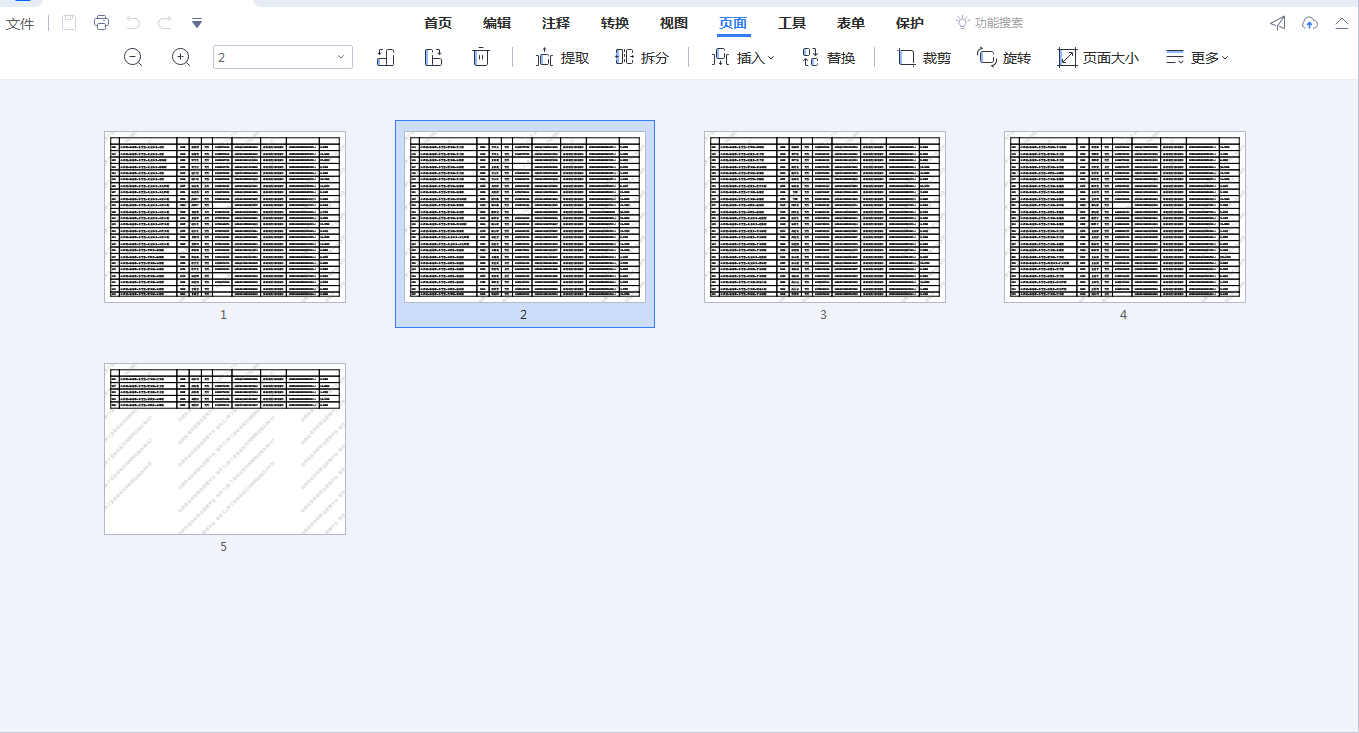The width and height of the screenshot is (1359, 733).
Task: Switch to the 编辑 (Edit) tab
Action: pos(497,23)
